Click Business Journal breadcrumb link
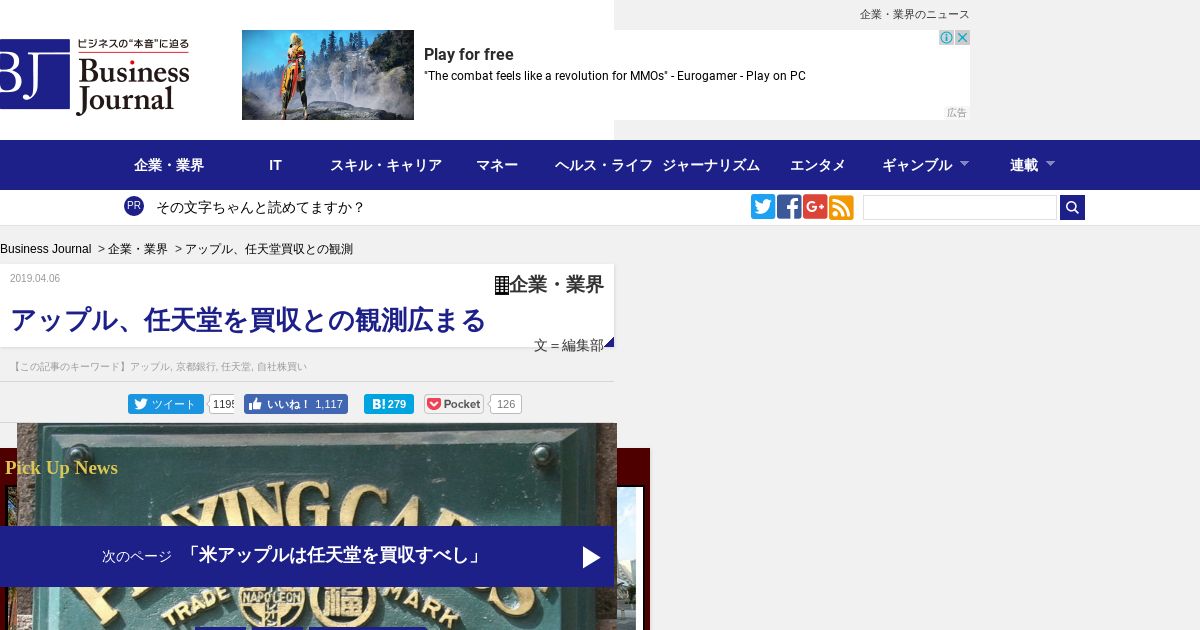The width and height of the screenshot is (1200, 630). [45, 249]
